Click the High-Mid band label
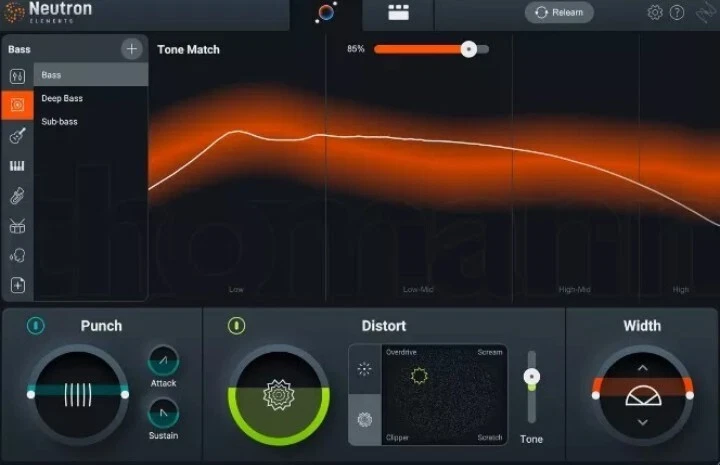This screenshot has height=465, width=720. click(574, 289)
